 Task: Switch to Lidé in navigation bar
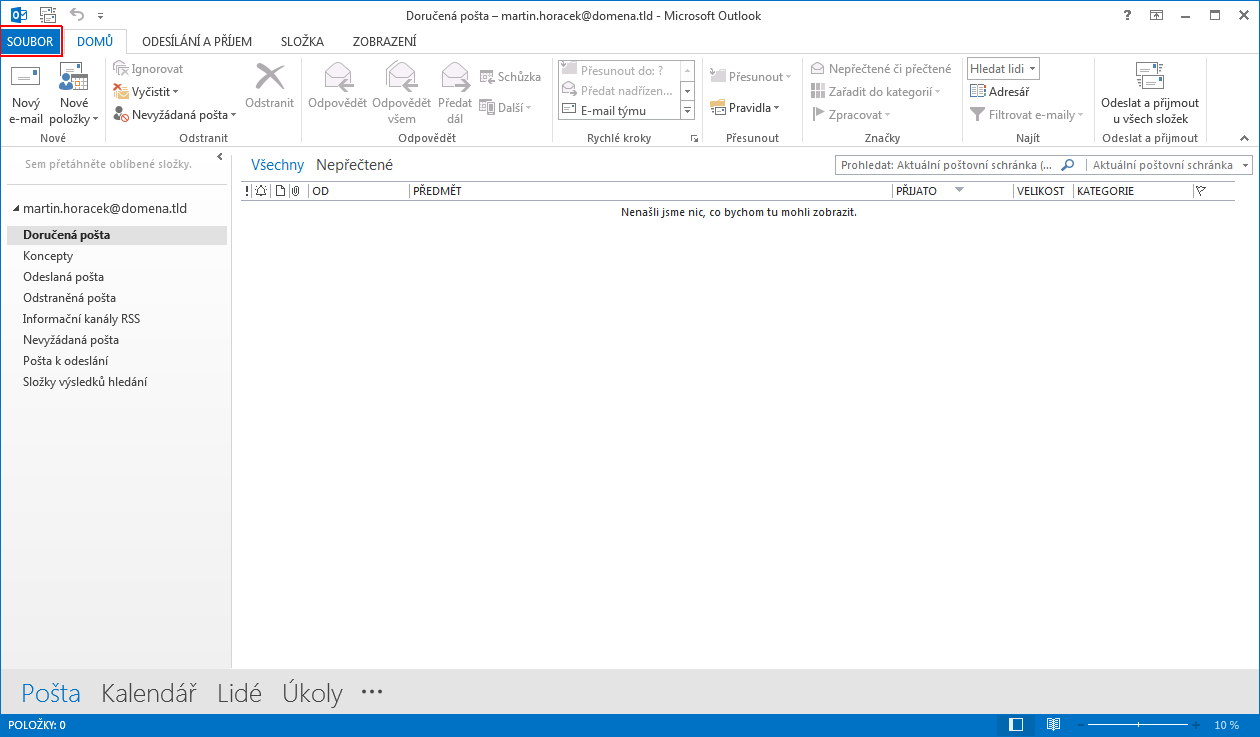click(240, 693)
